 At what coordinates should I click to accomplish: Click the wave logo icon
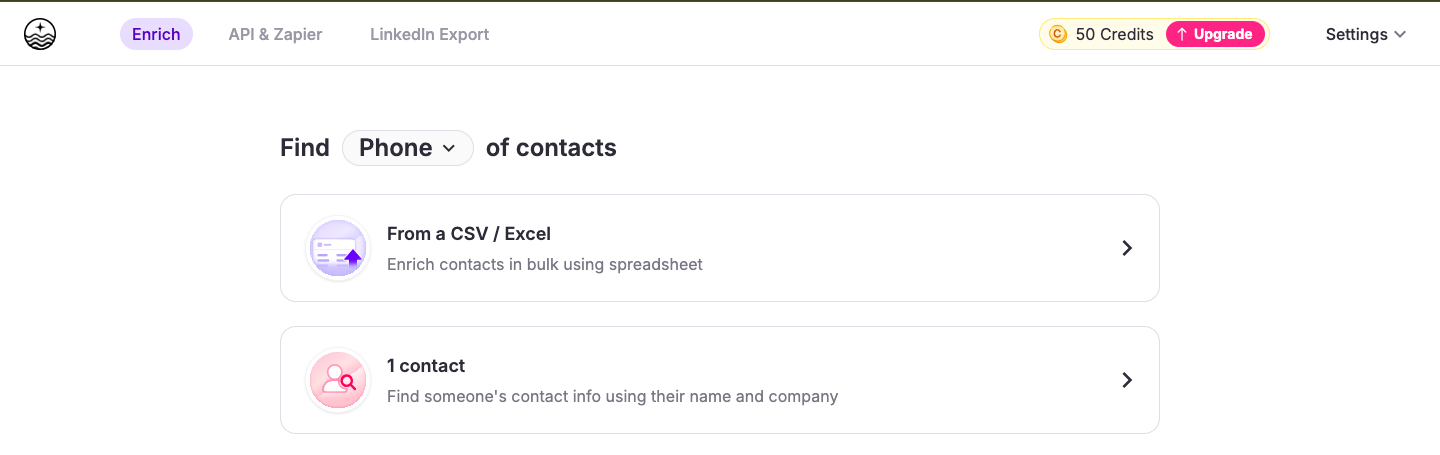pyautogui.click(x=40, y=35)
